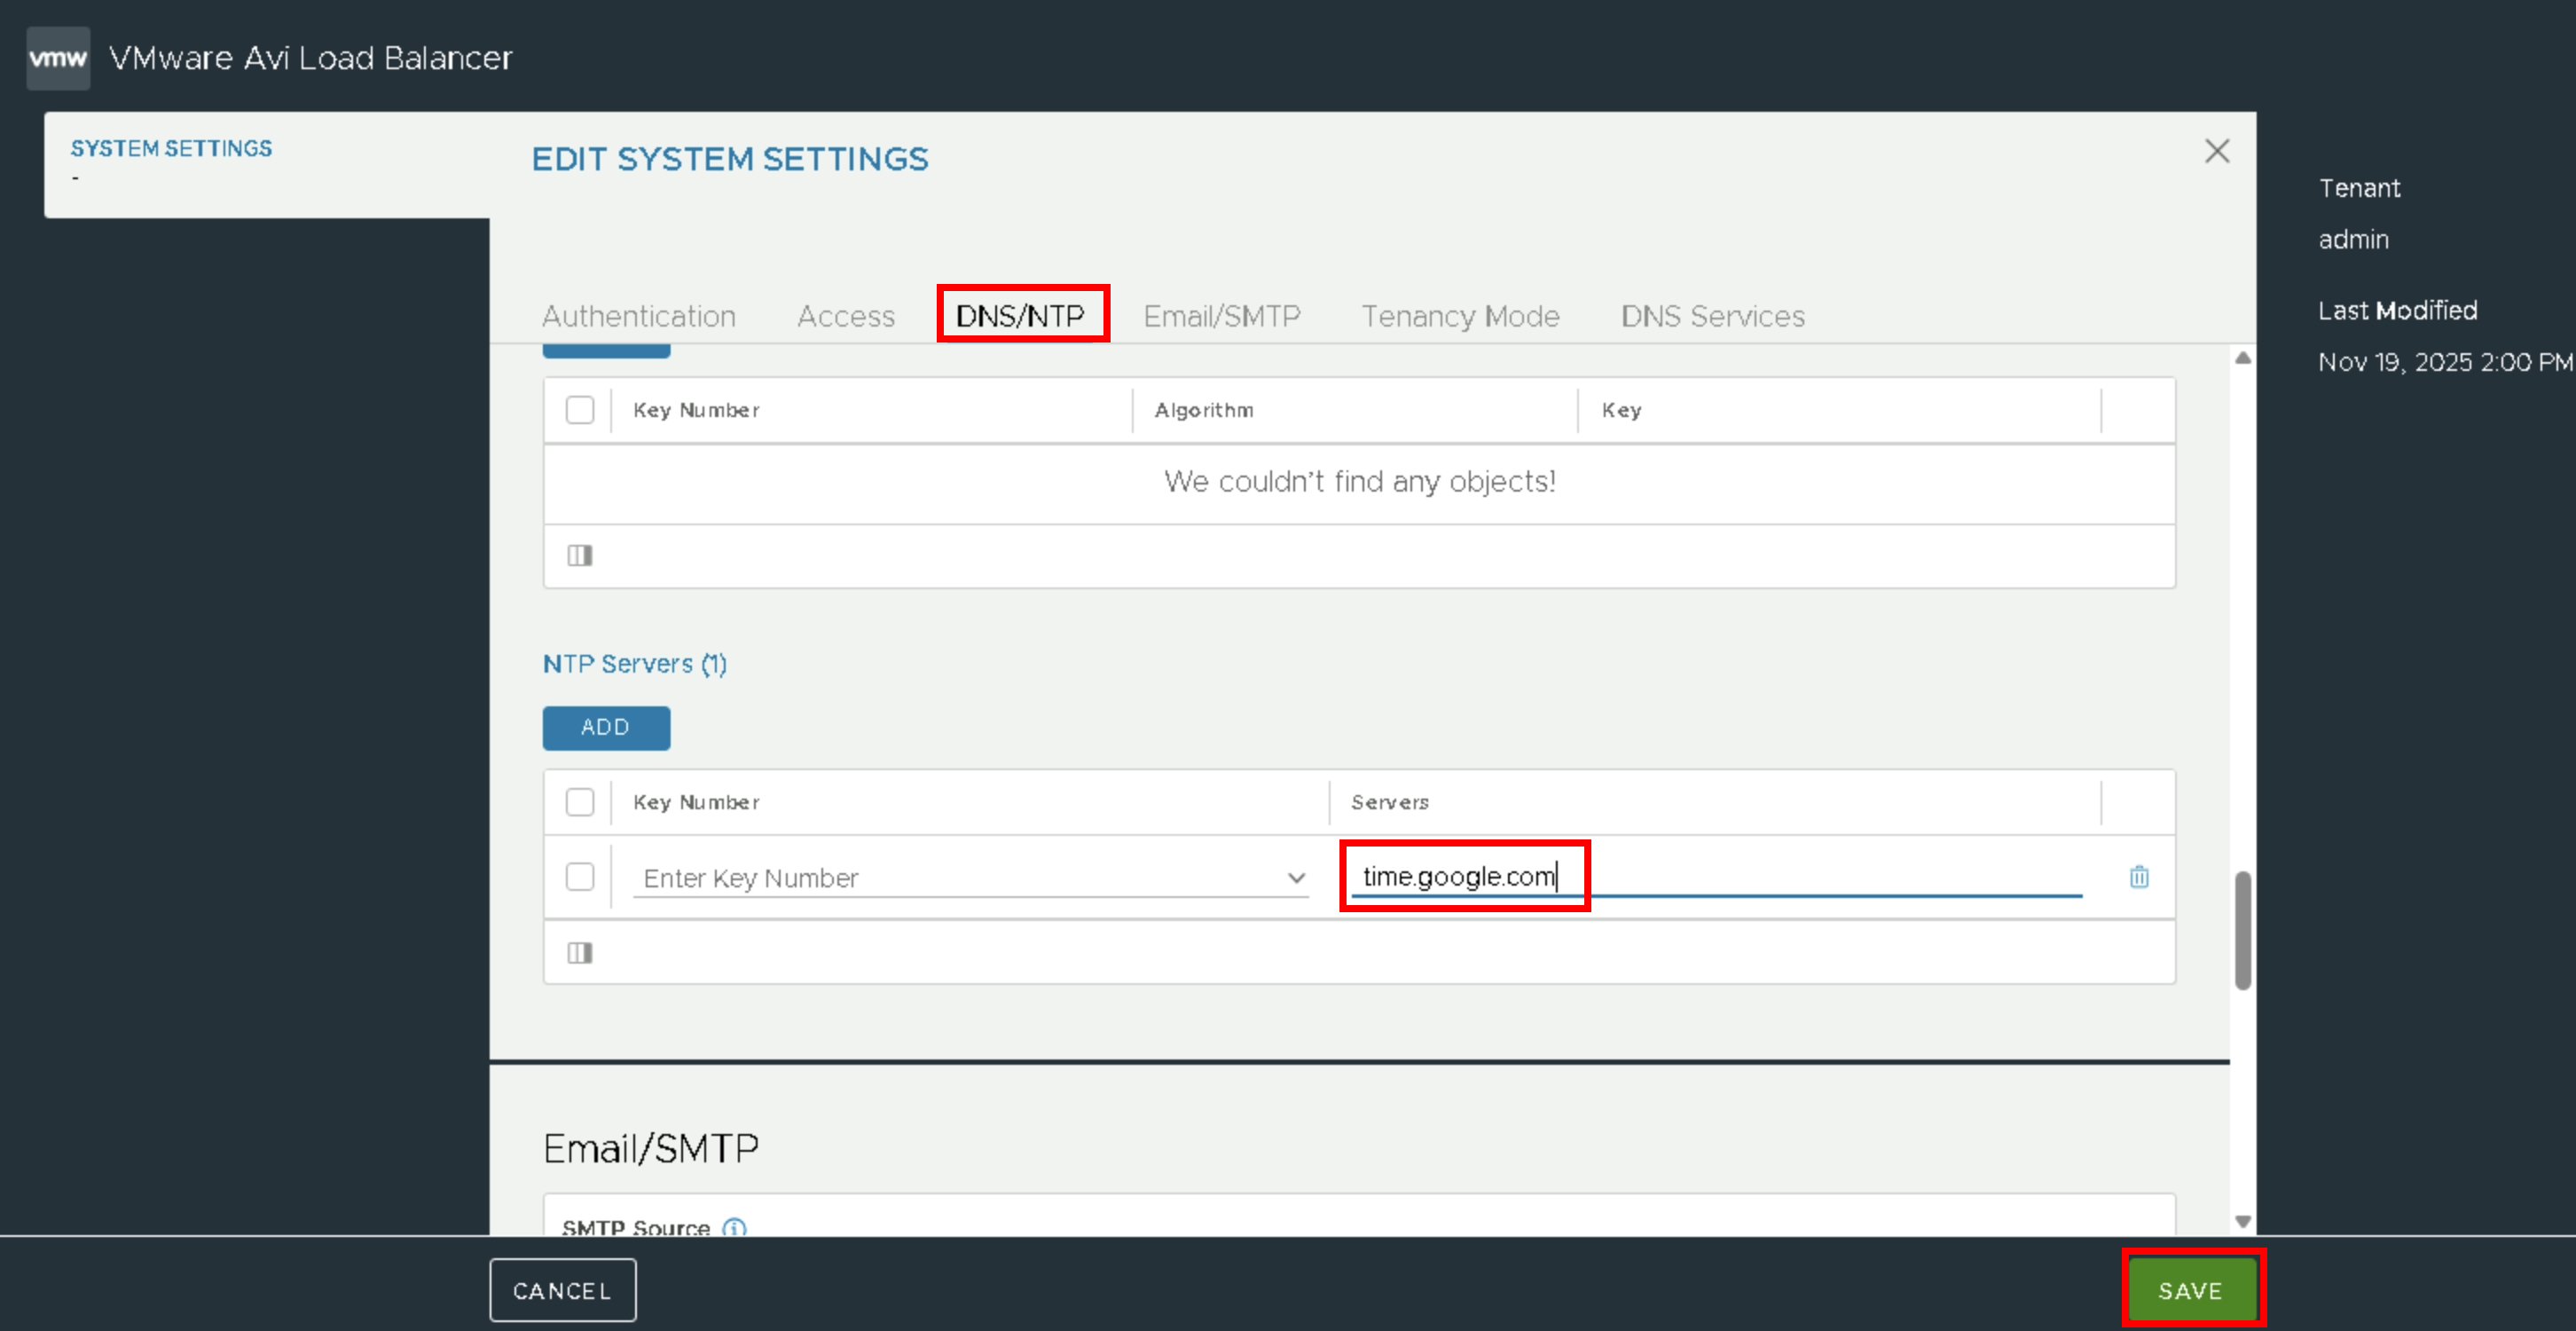Select the DNS/NTP tab
Image resolution: width=2576 pixels, height=1331 pixels.
[x=1020, y=316]
